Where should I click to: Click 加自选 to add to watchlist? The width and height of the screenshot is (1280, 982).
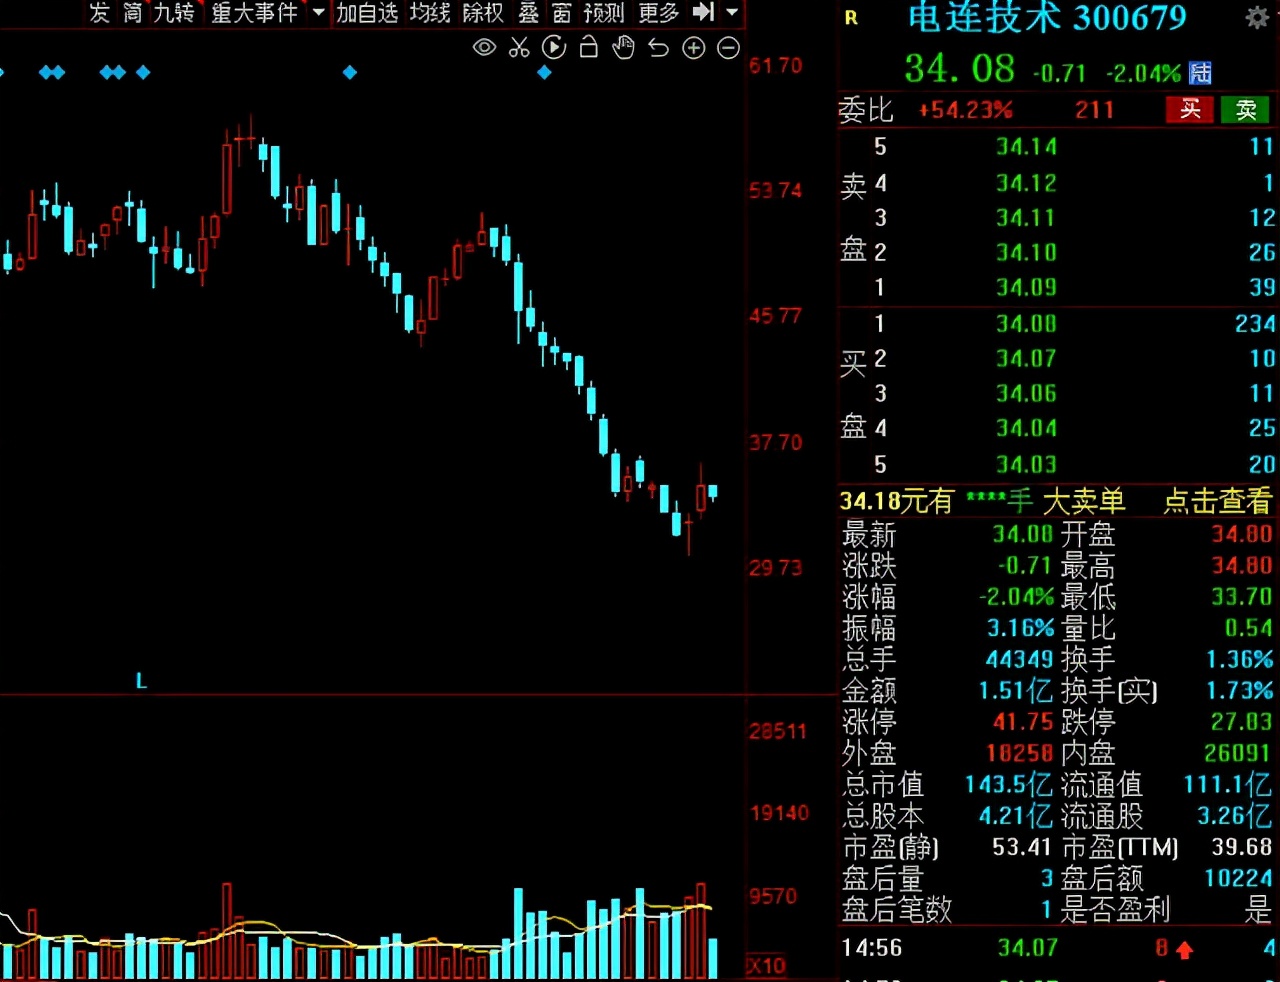pos(367,12)
